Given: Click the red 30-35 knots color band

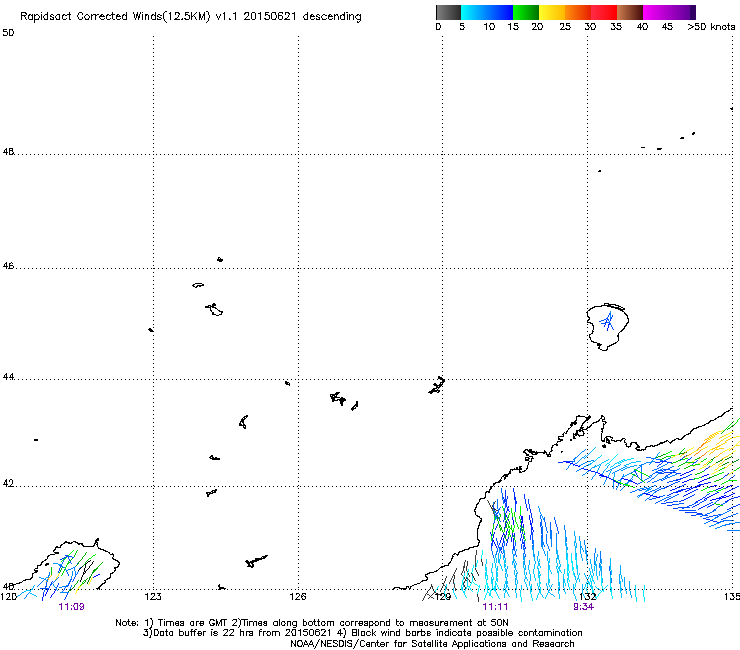Looking at the screenshot, I should pyautogui.click(x=604, y=12).
